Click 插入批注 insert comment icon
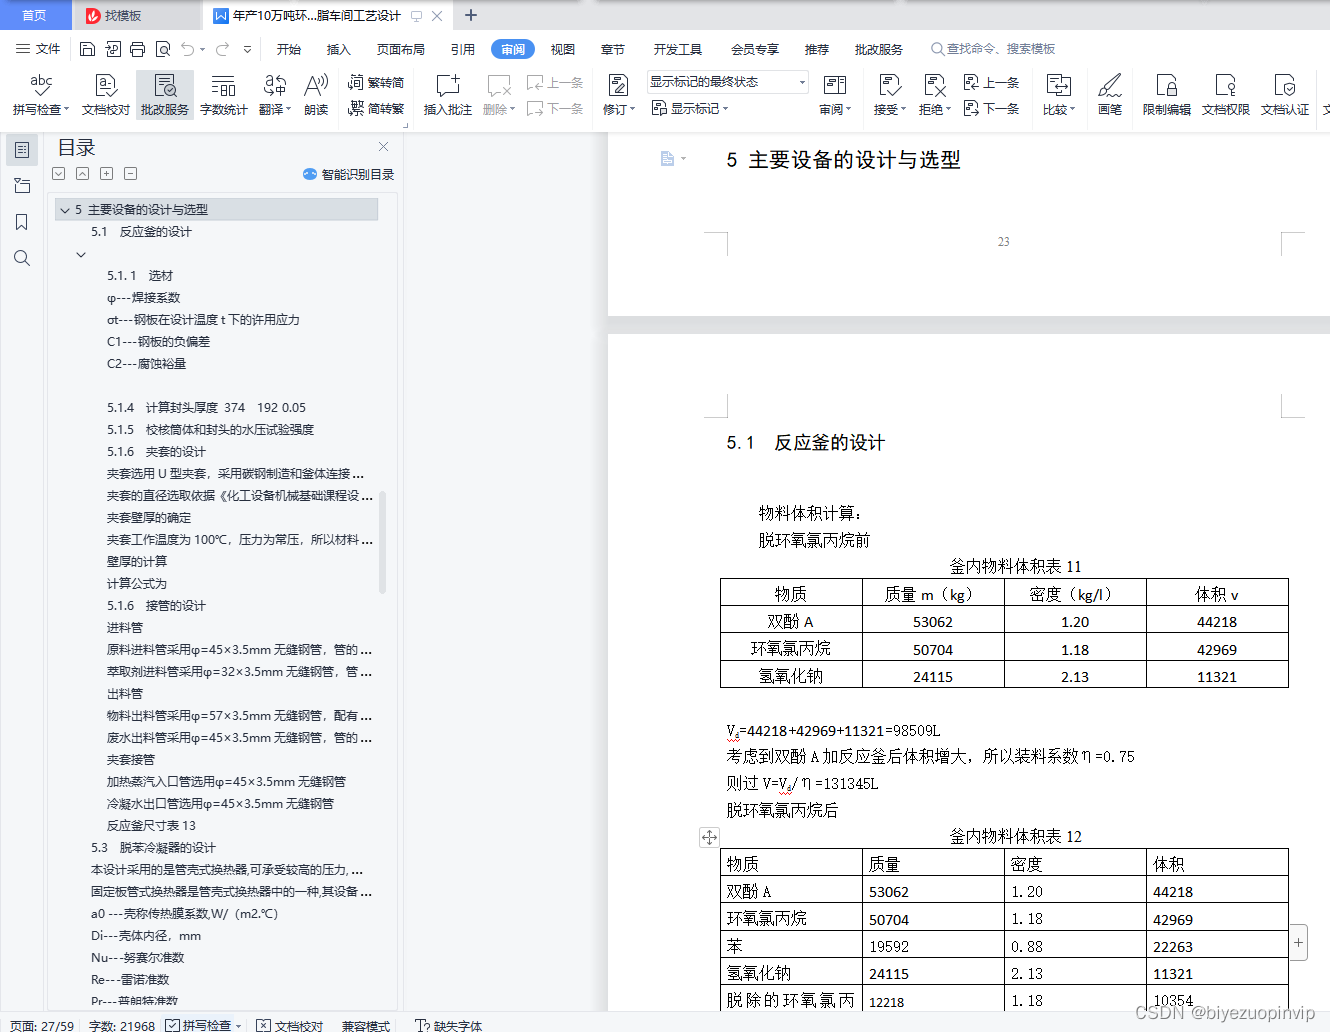The image size is (1330, 1032). point(447,94)
